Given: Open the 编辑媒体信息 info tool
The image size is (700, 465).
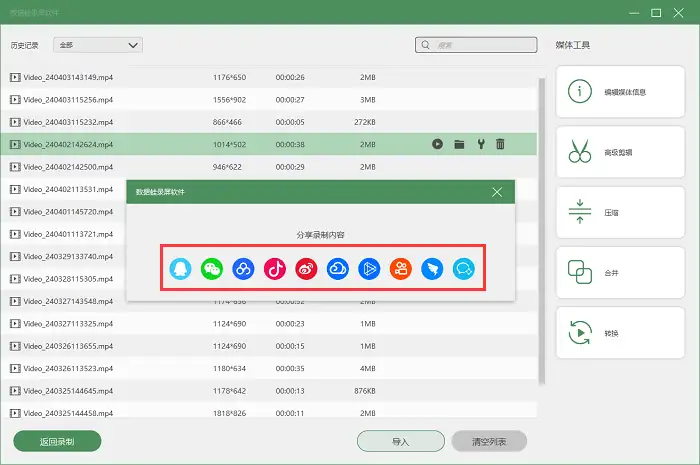Looking at the screenshot, I should (x=620, y=92).
